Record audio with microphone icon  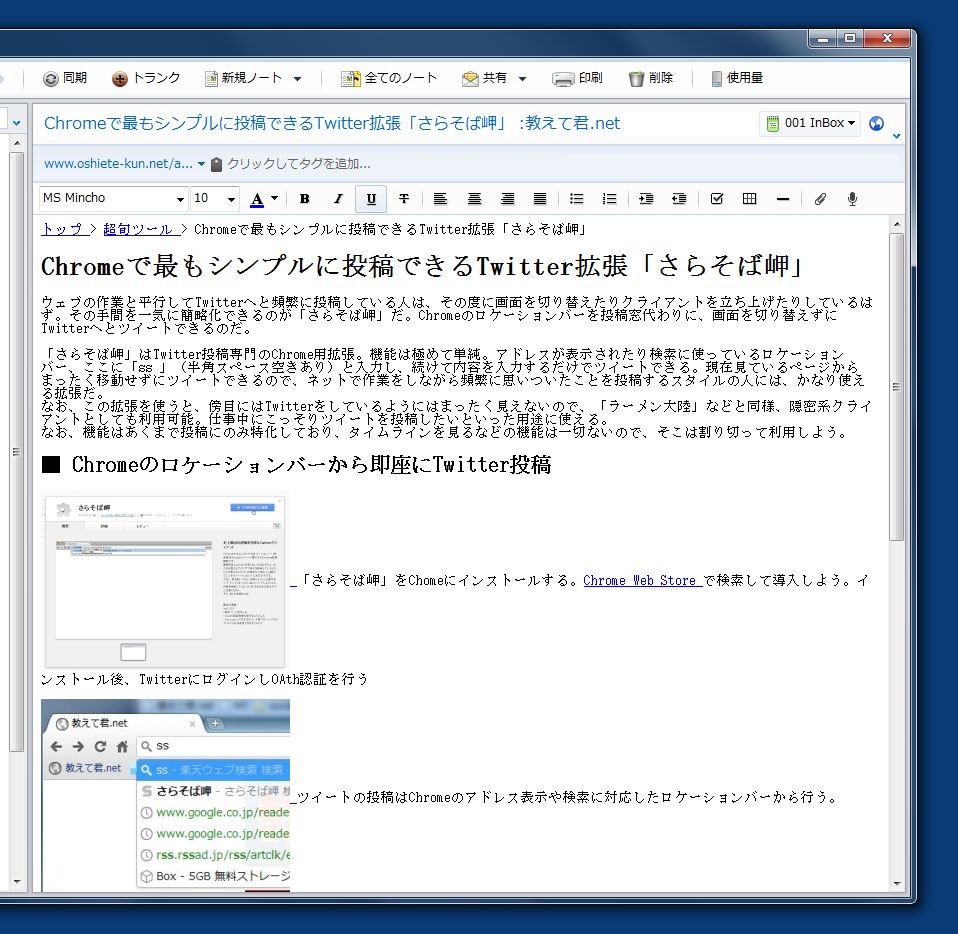tap(852, 199)
